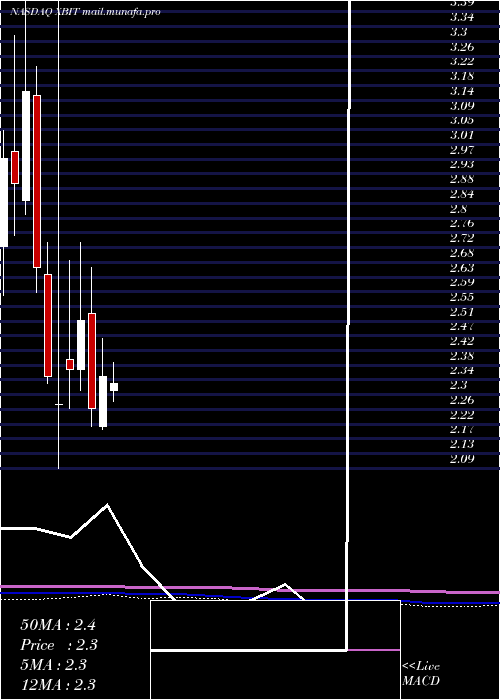Click the 2.09 price axis label
This screenshot has width=500, height=700.
coord(462,458)
